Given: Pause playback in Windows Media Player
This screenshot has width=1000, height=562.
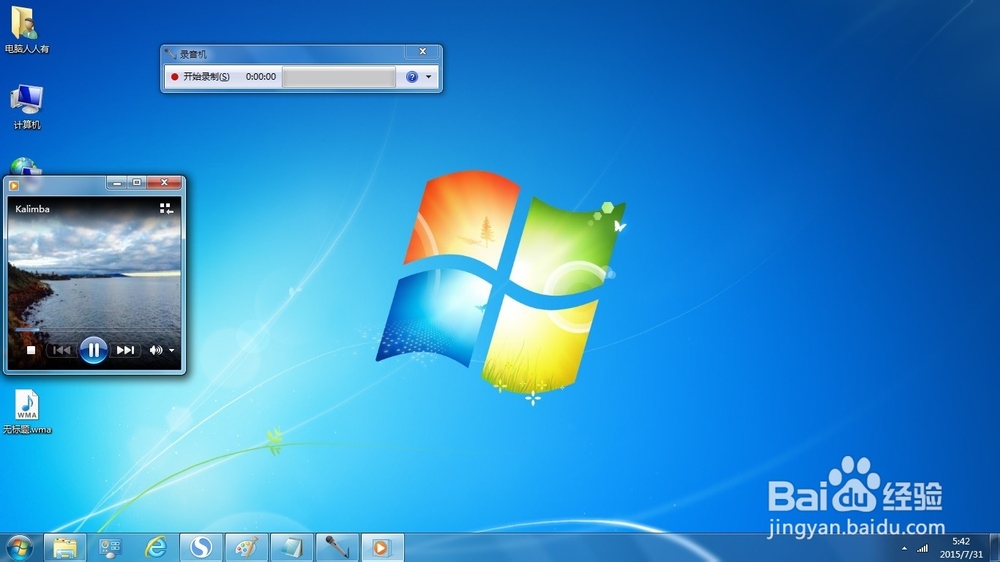Looking at the screenshot, I should (93, 350).
